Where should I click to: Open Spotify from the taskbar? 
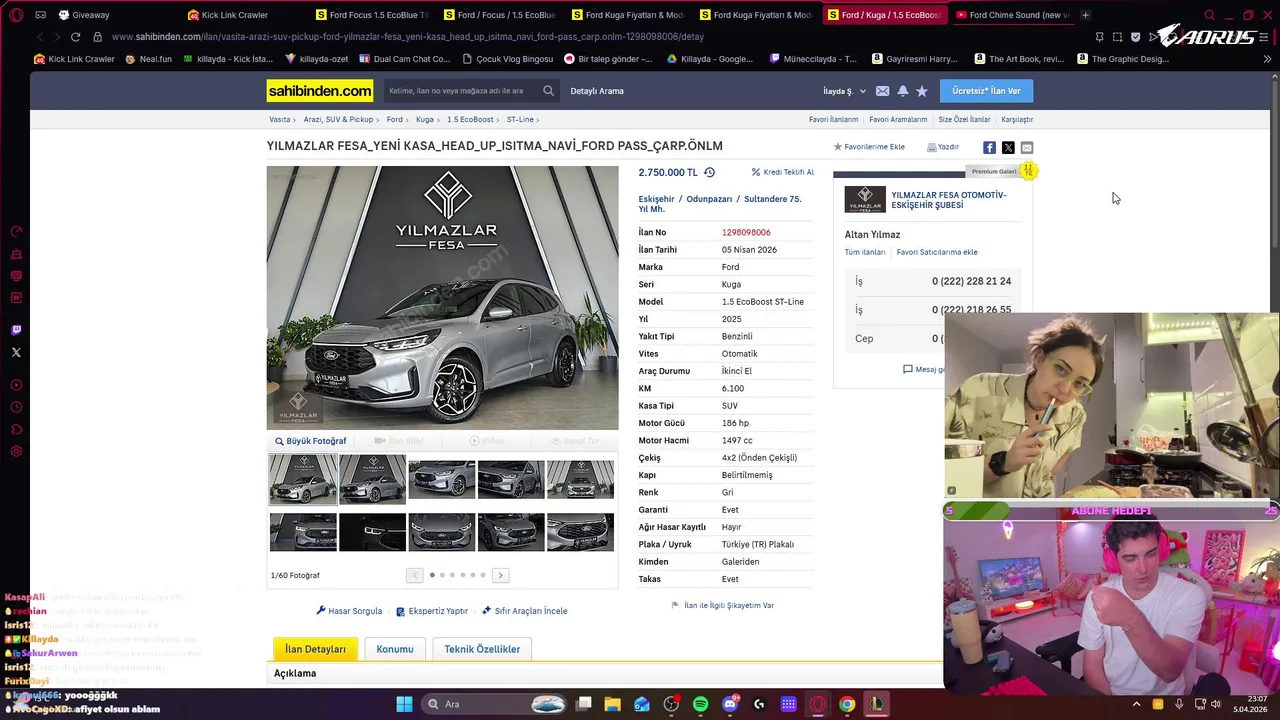(700, 704)
